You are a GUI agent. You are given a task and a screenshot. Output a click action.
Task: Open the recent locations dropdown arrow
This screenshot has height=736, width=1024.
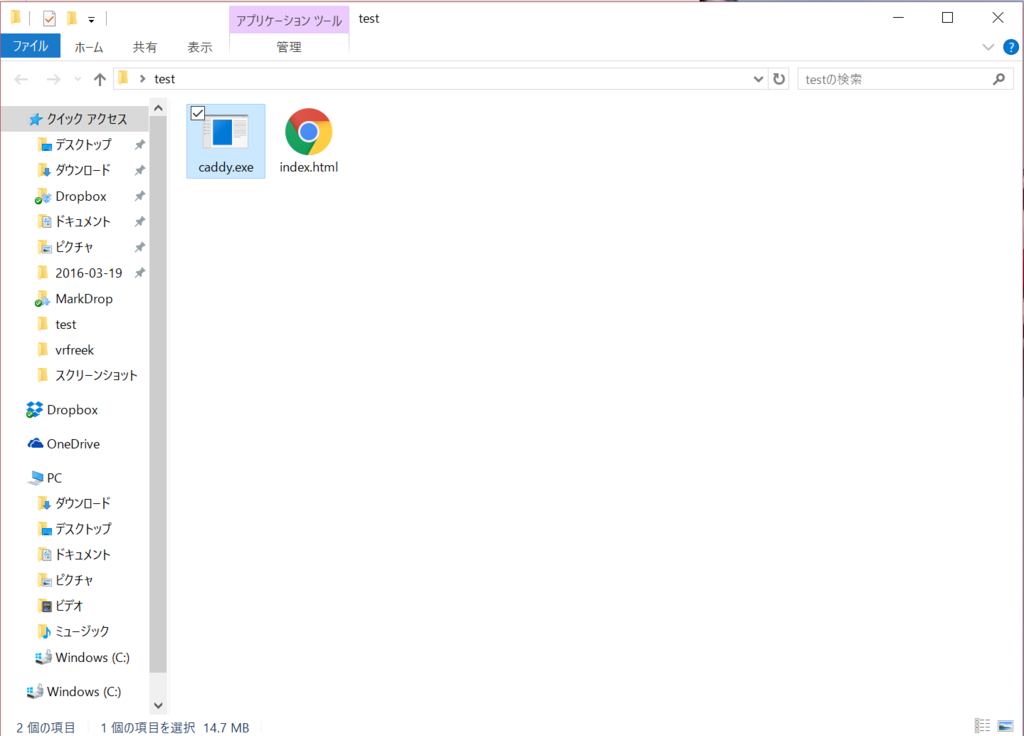click(x=78, y=80)
